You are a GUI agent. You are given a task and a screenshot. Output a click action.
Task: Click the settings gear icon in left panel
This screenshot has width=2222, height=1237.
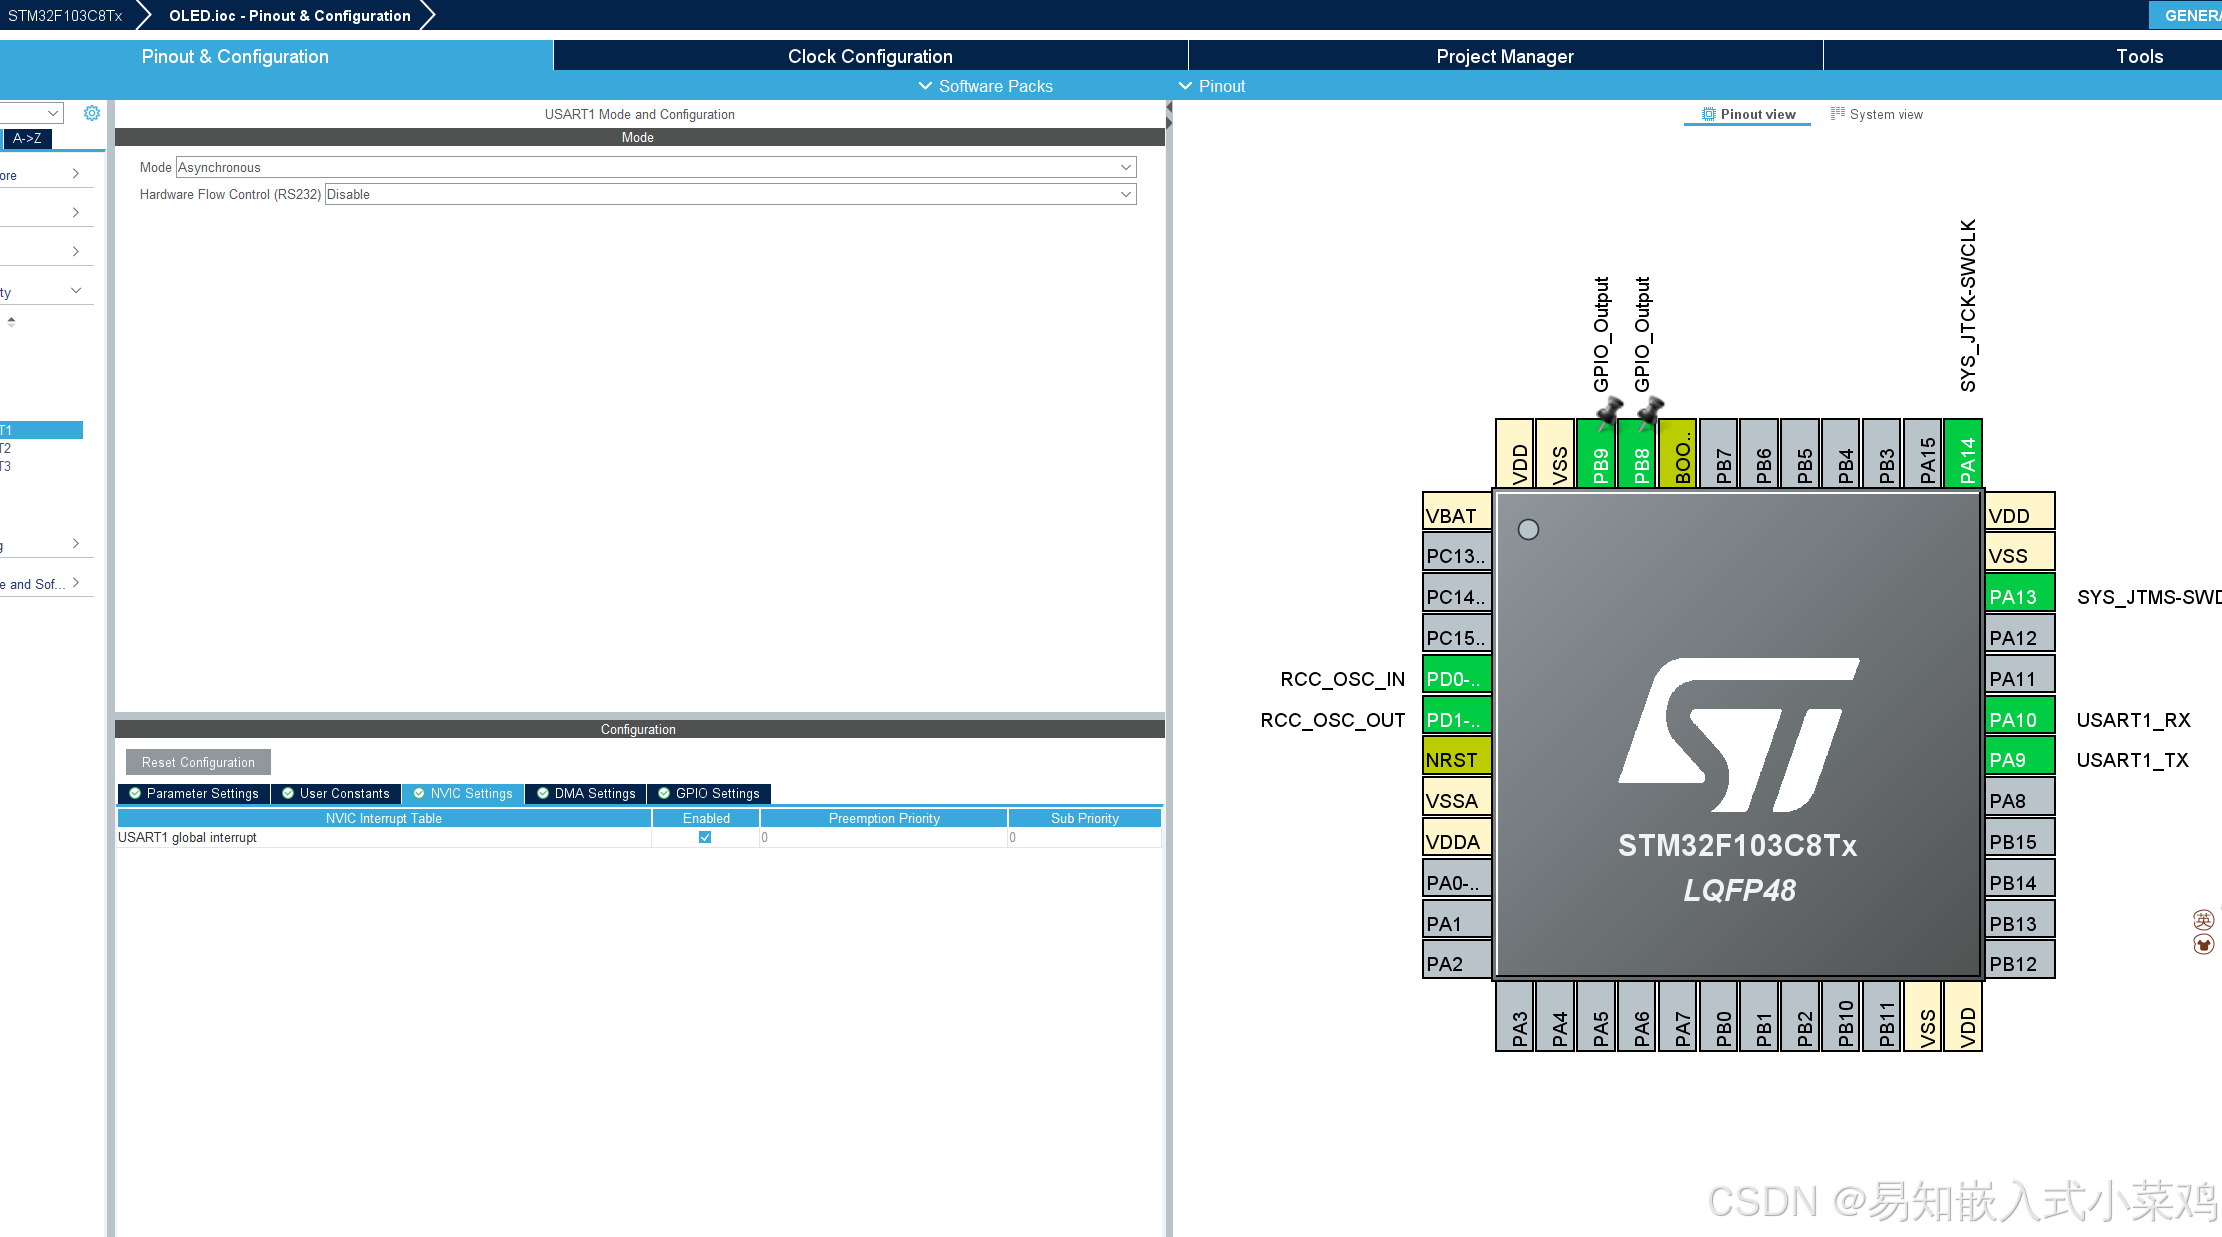coord(92,113)
